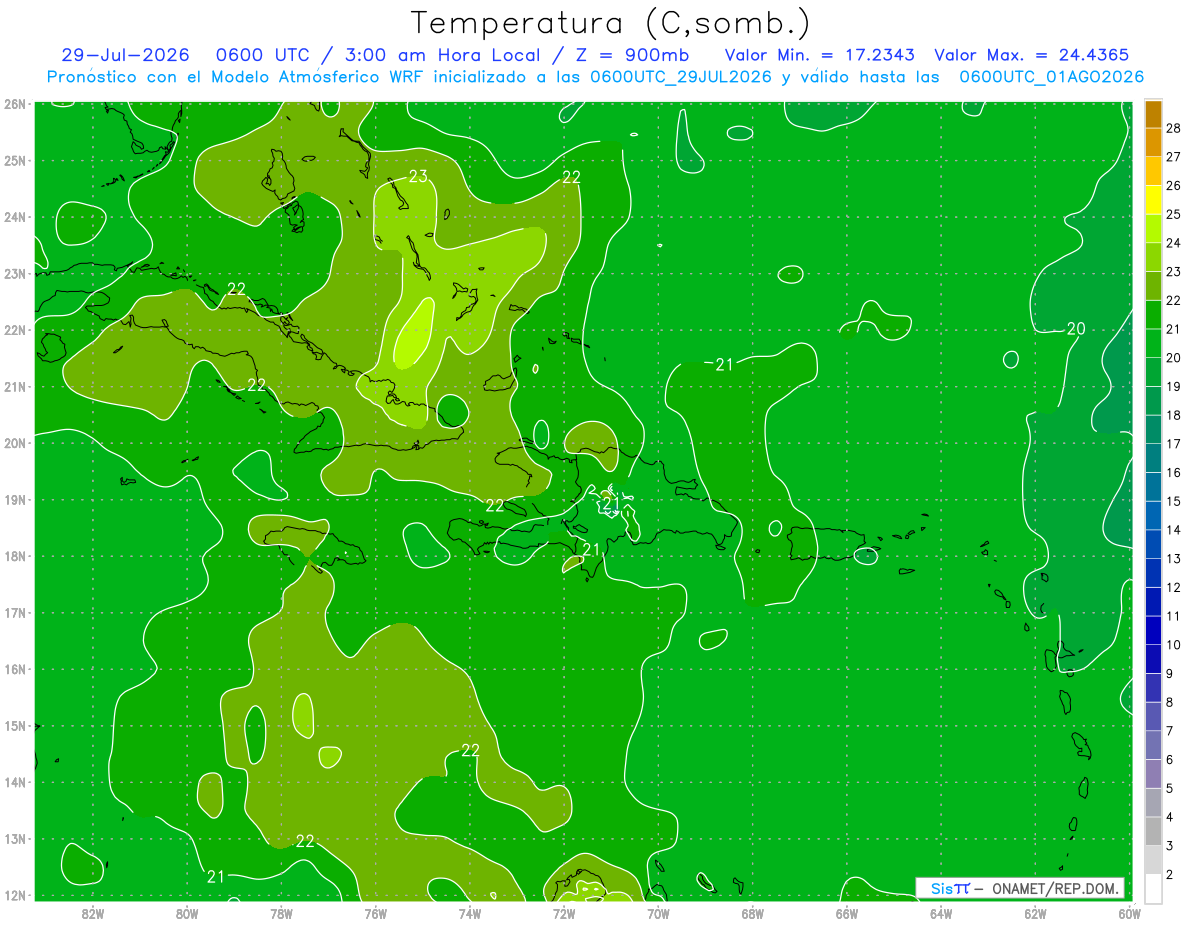This screenshot has width=1200, height=927.
Task: Click the 19N latitude axis label
Action: [x=14, y=499]
